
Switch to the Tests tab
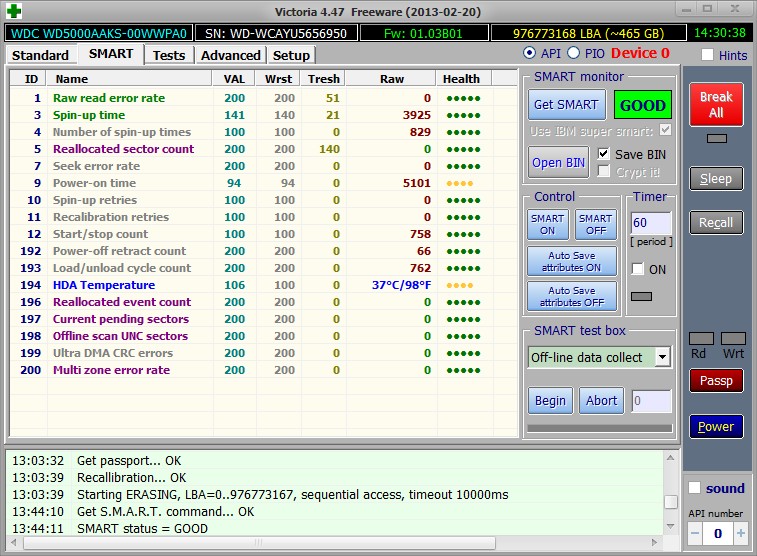[169, 55]
